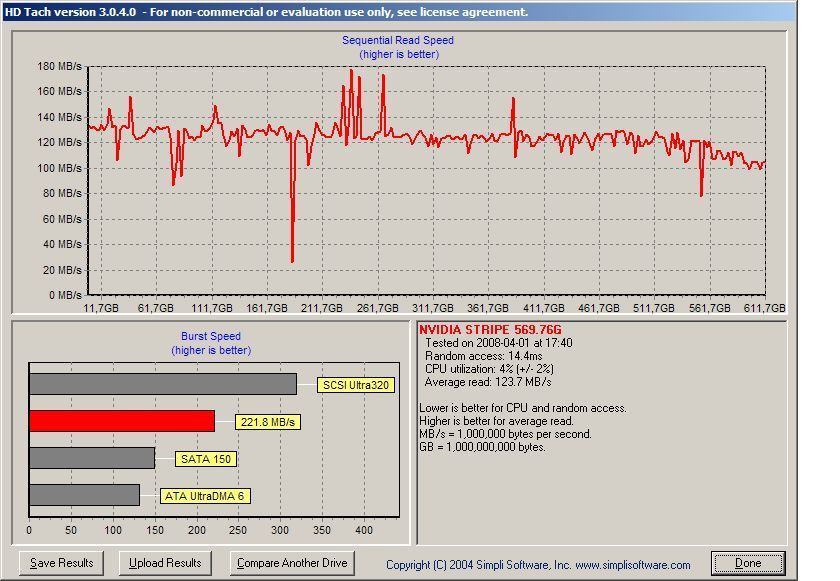Click the 200 value on burst axis
The image size is (840, 581).
(x=197, y=530)
